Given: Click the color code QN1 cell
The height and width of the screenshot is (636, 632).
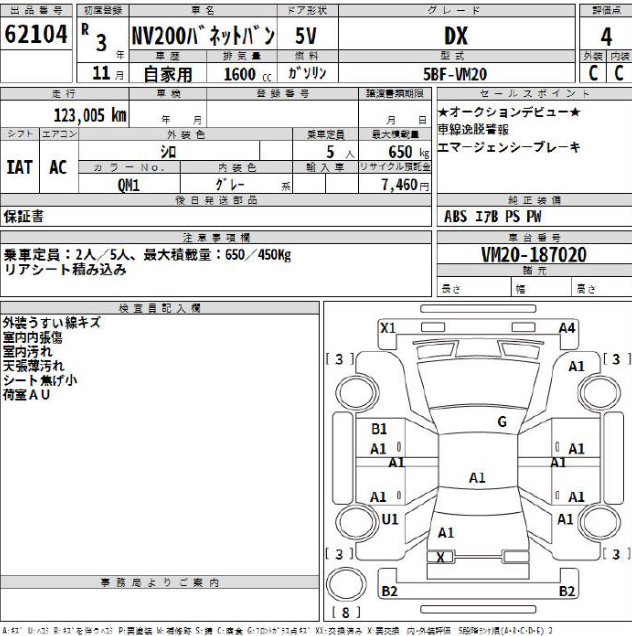Looking at the screenshot, I should click(x=129, y=185).
